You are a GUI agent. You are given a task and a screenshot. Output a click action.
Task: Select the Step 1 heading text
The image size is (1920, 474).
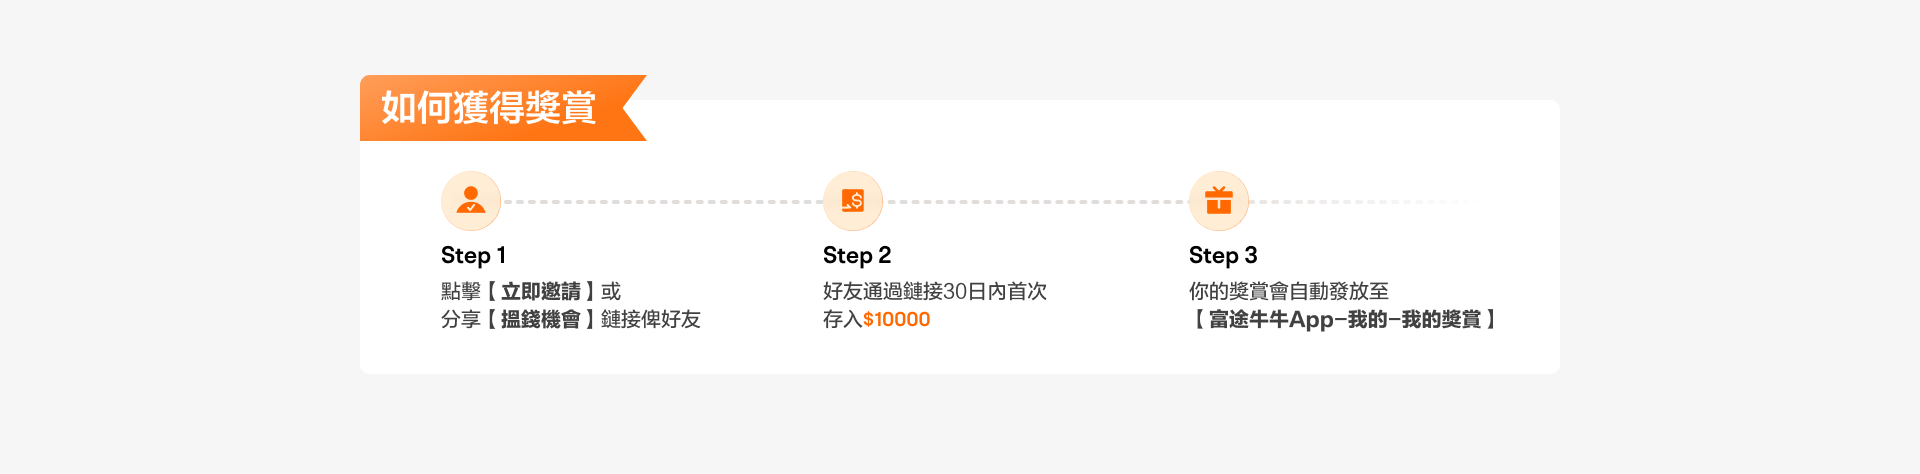473,255
